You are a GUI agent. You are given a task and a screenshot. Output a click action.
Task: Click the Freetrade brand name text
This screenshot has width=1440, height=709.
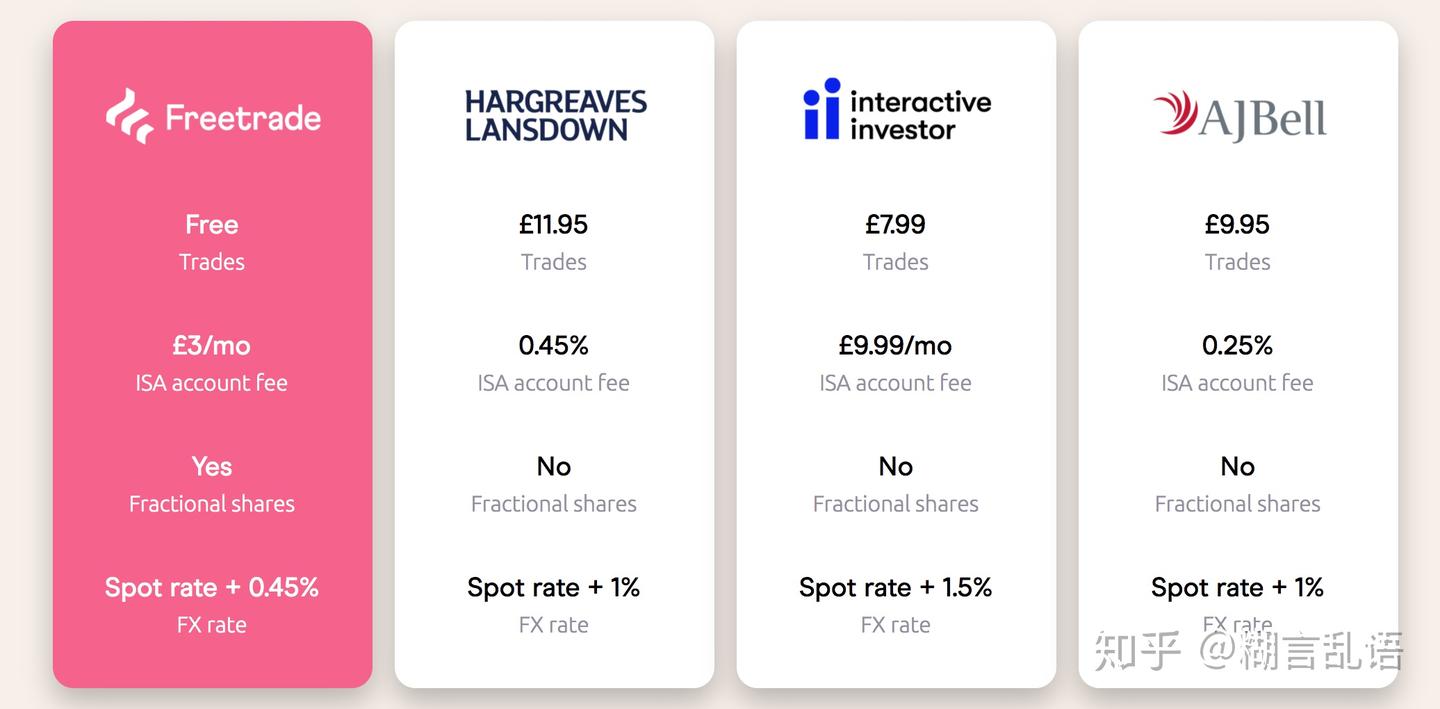(x=243, y=118)
